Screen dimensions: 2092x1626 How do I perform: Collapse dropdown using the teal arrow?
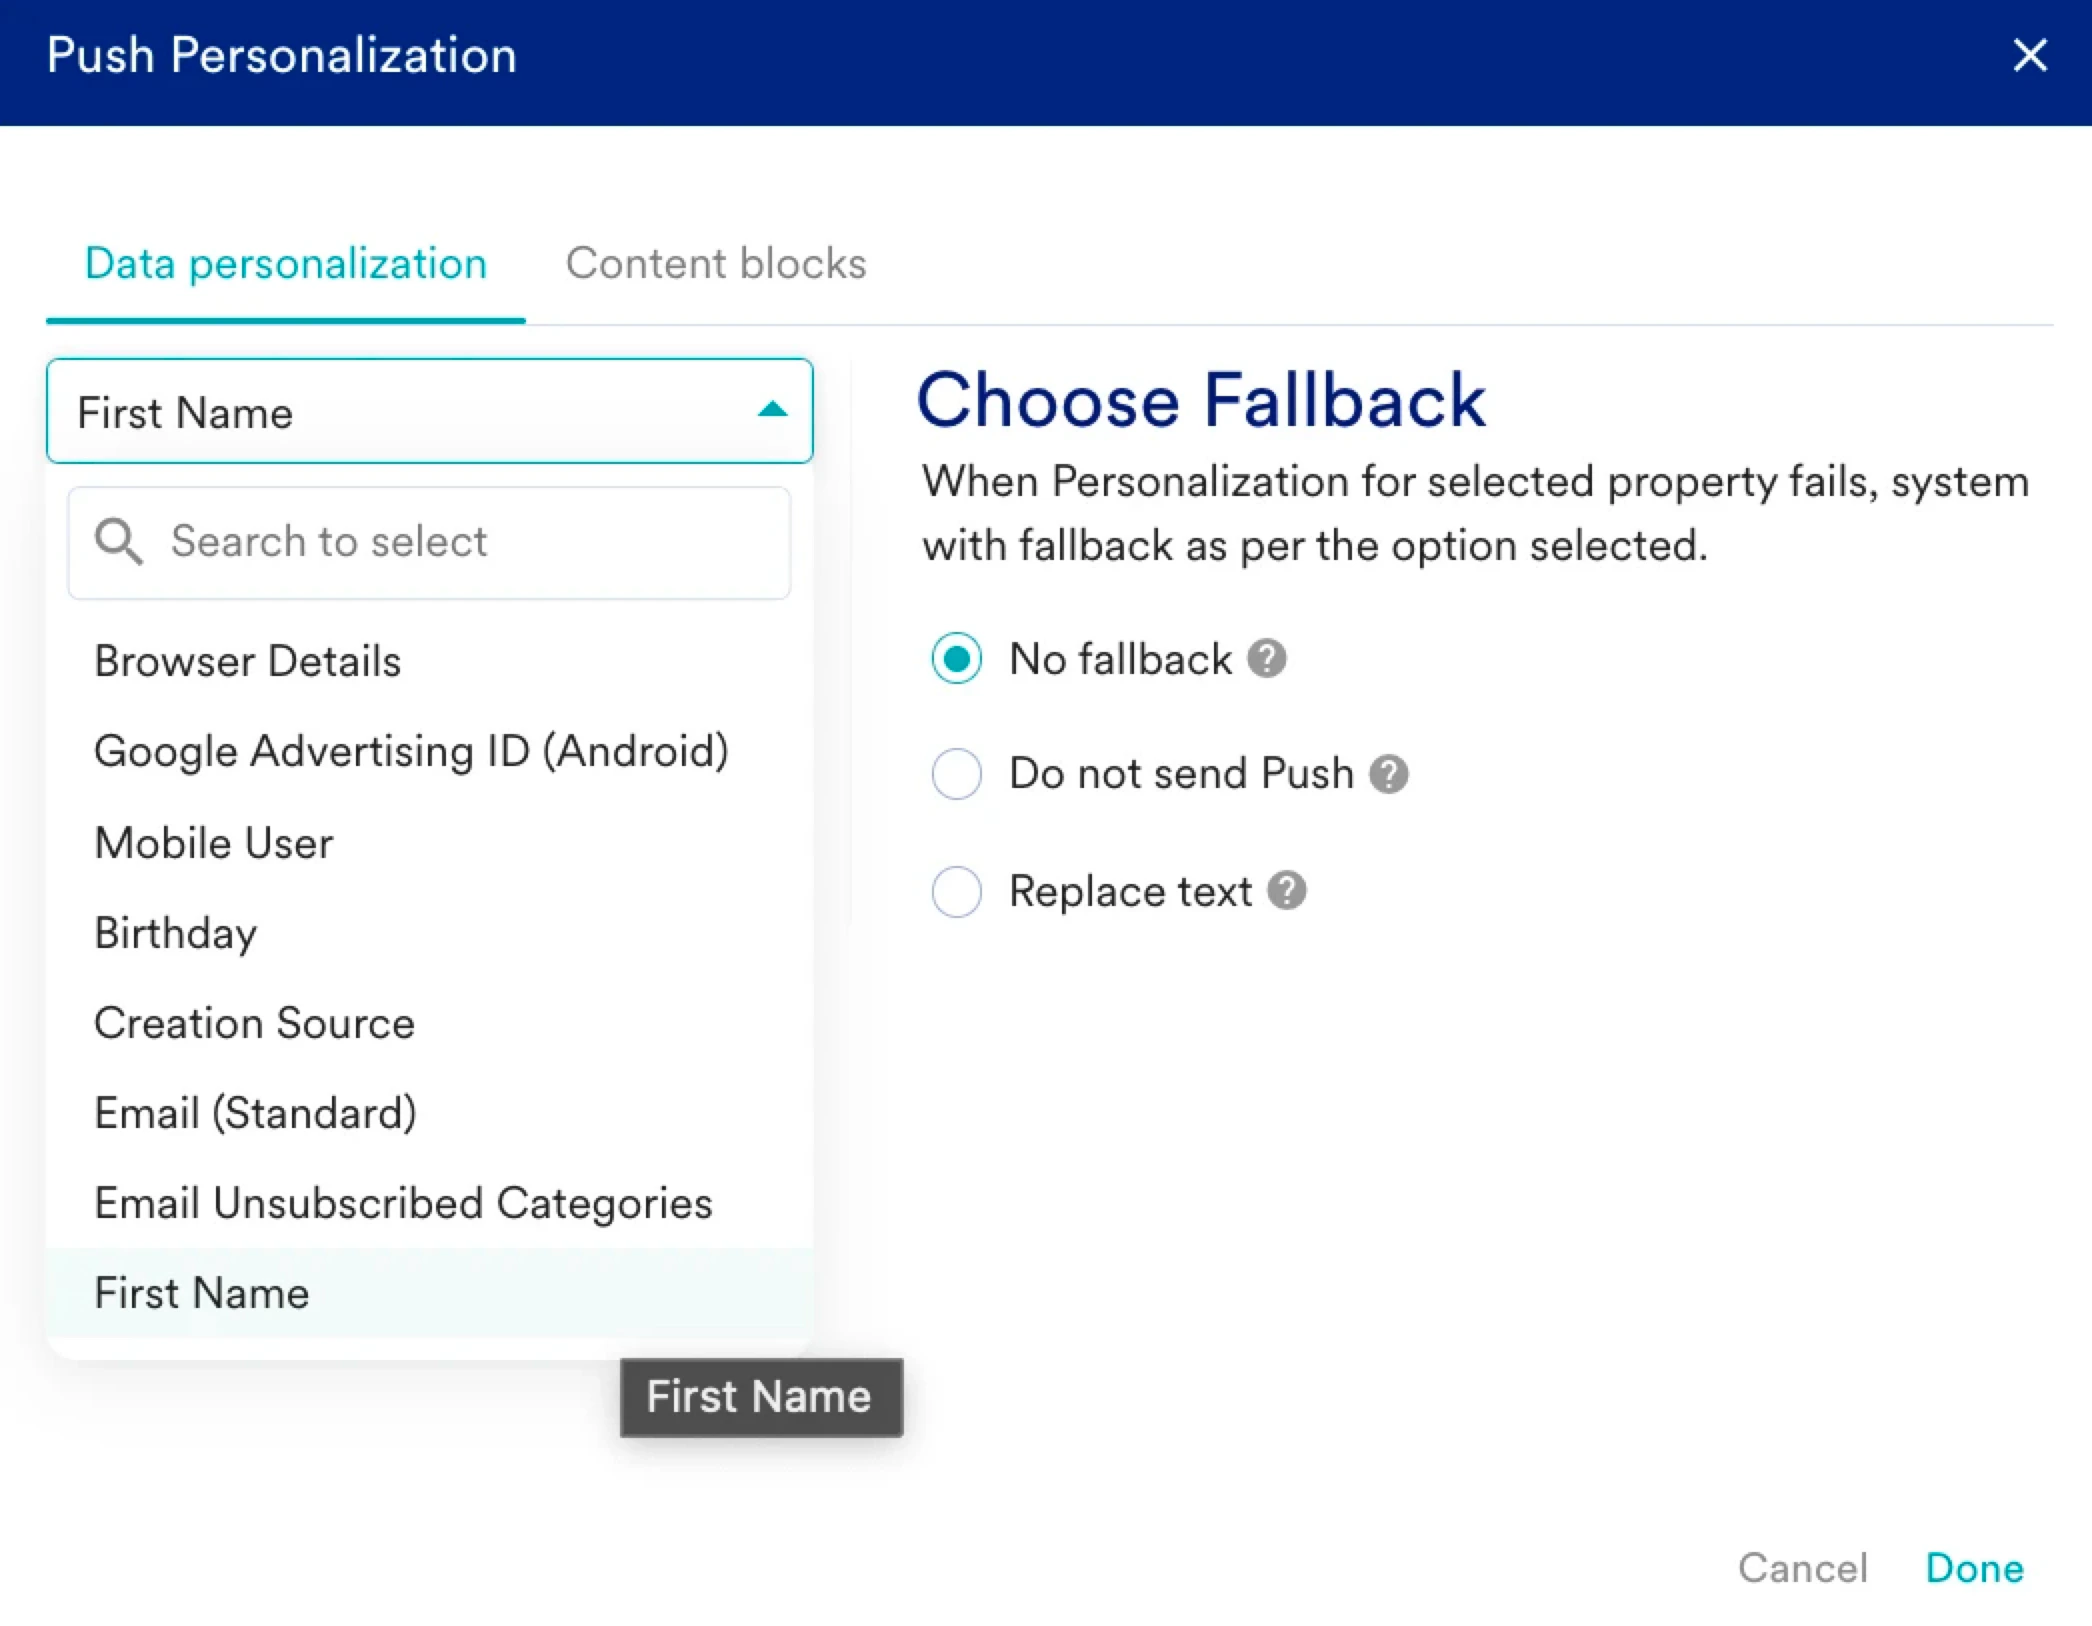(772, 410)
